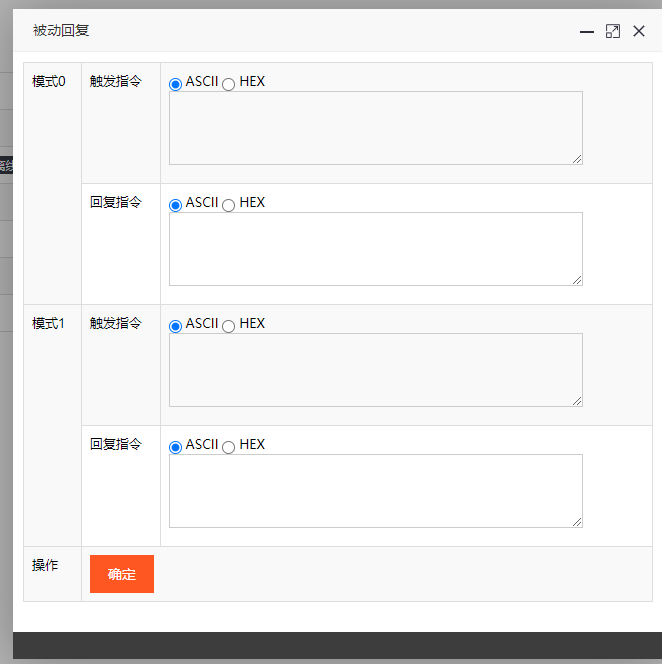This screenshot has height=664, width=662.
Task: Focus the 模式1 回复指令 text area
Action: click(x=376, y=491)
